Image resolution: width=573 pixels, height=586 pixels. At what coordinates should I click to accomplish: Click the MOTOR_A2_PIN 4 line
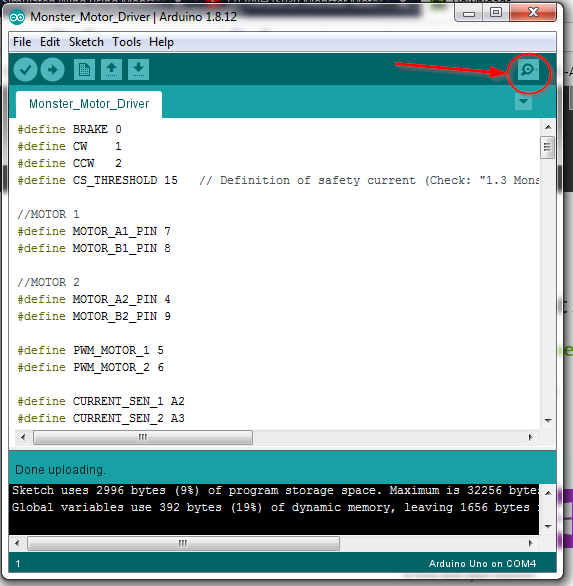[94, 299]
